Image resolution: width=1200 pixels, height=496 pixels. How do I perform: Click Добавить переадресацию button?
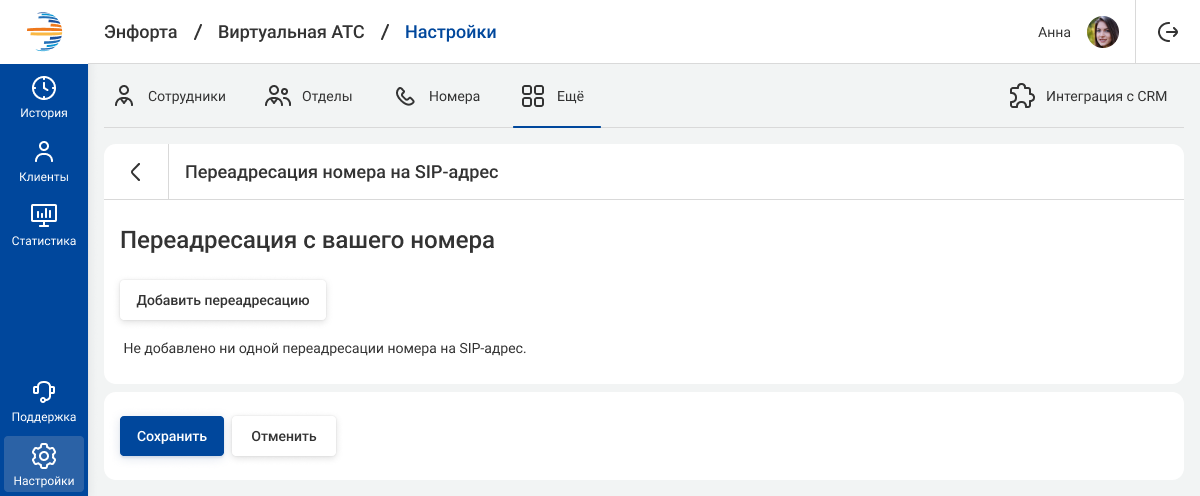223,300
